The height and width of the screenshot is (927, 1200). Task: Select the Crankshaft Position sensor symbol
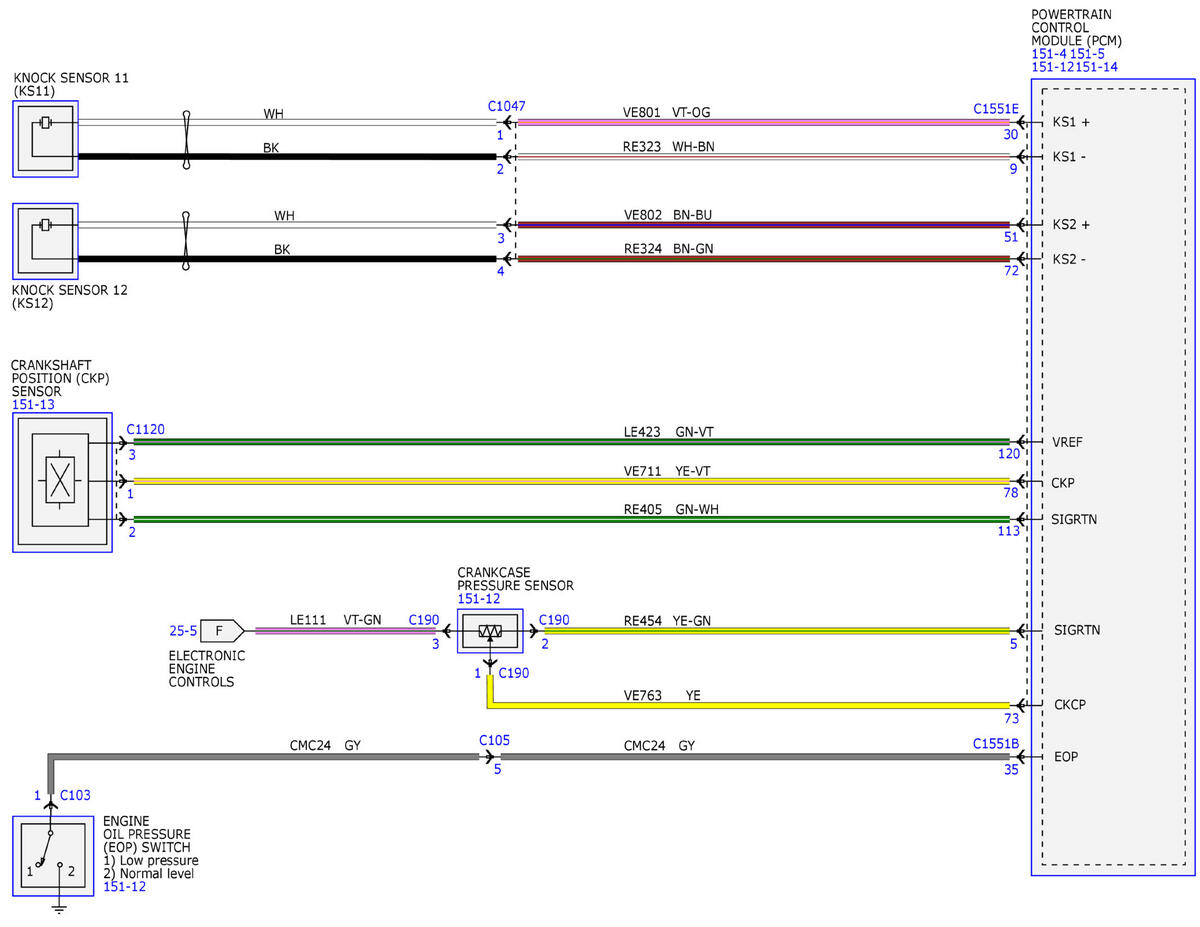[x=62, y=482]
